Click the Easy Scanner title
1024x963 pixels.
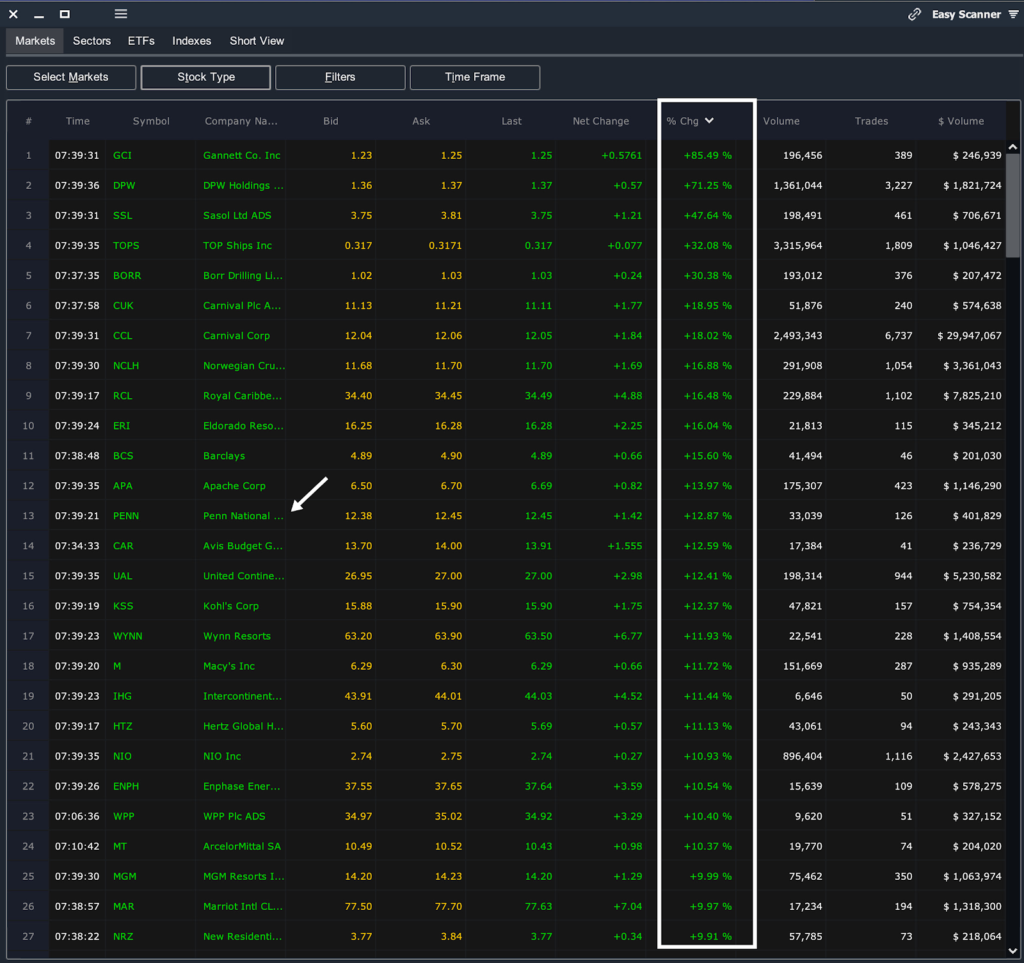coord(966,14)
